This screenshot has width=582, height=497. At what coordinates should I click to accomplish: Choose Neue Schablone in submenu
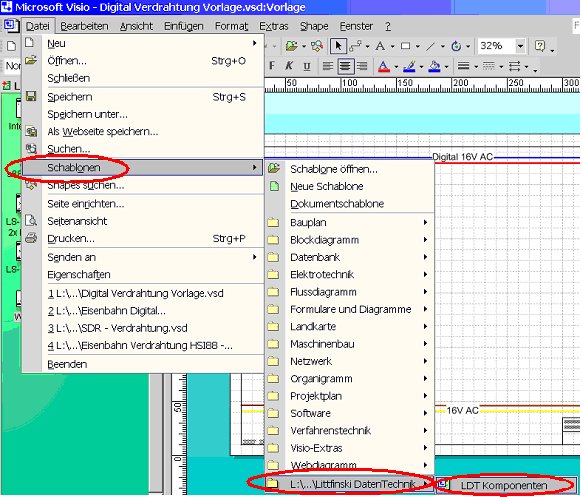click(x=350, y=186)
